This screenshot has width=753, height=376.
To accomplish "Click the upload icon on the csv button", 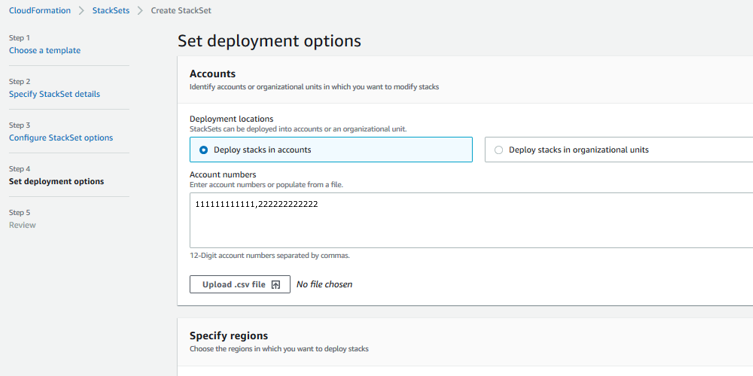I will (276, 284).
